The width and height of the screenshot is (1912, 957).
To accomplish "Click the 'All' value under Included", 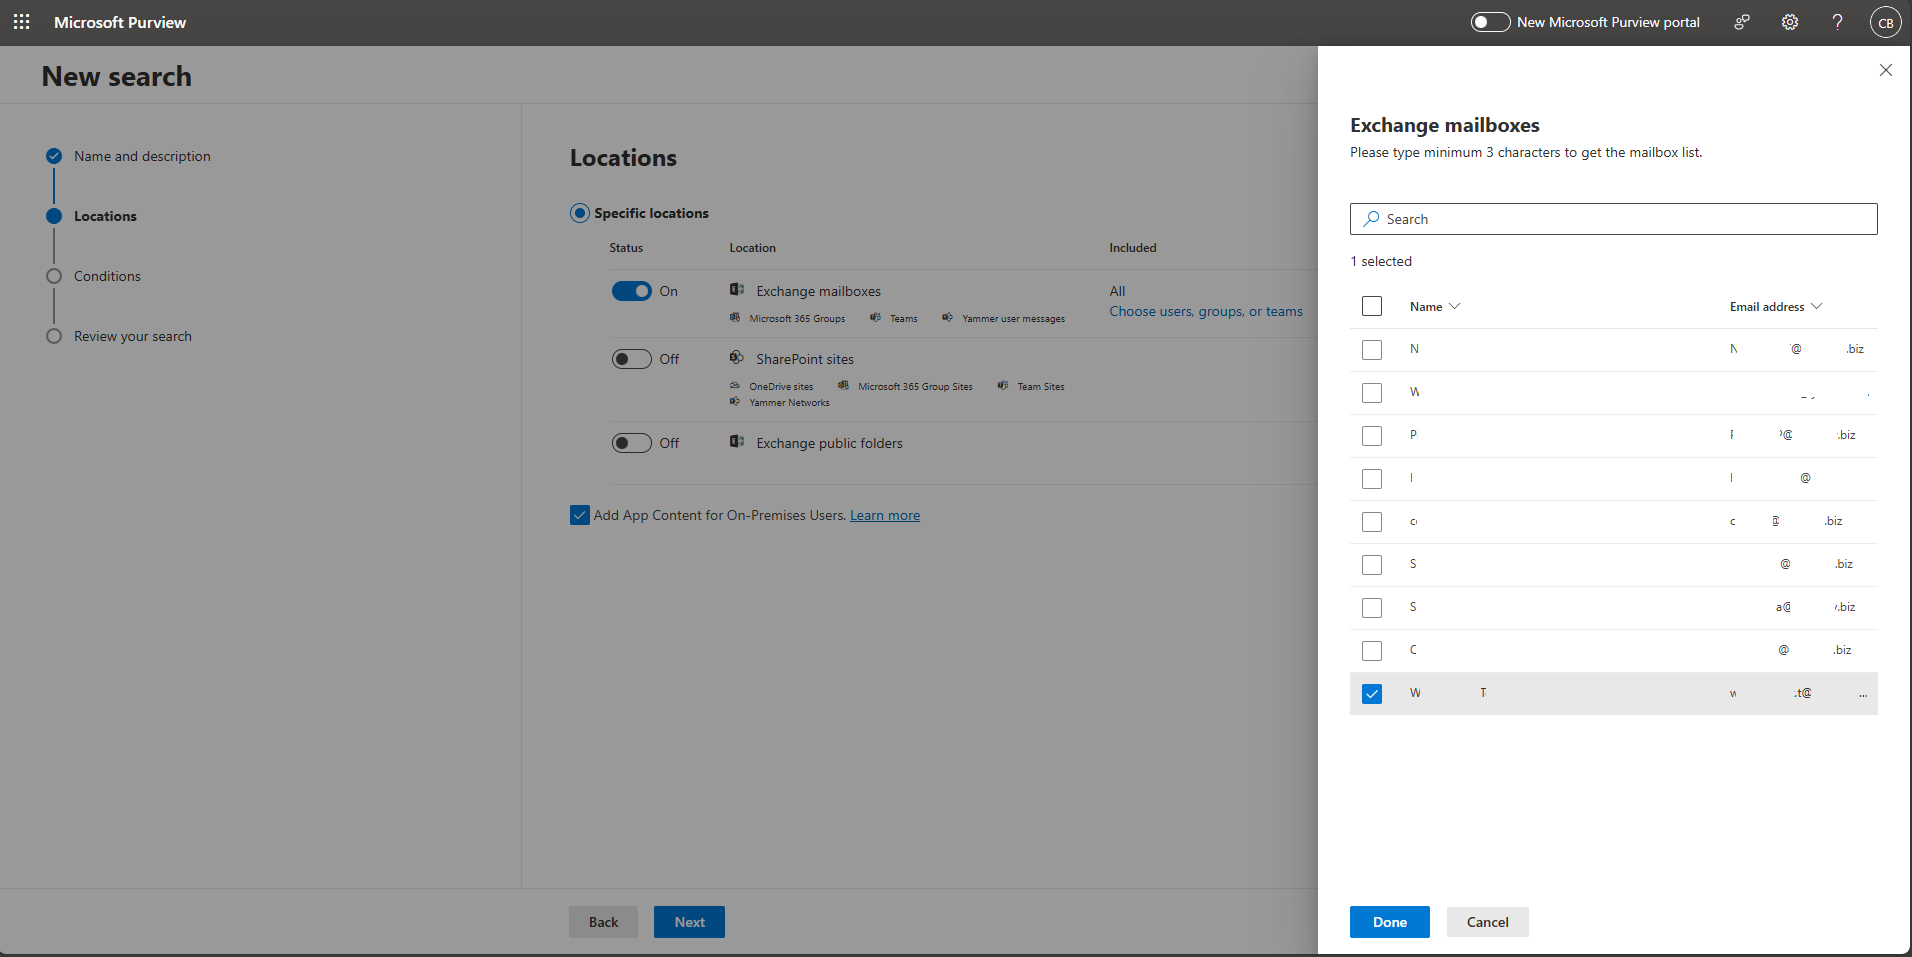I will click(1117, 291).
